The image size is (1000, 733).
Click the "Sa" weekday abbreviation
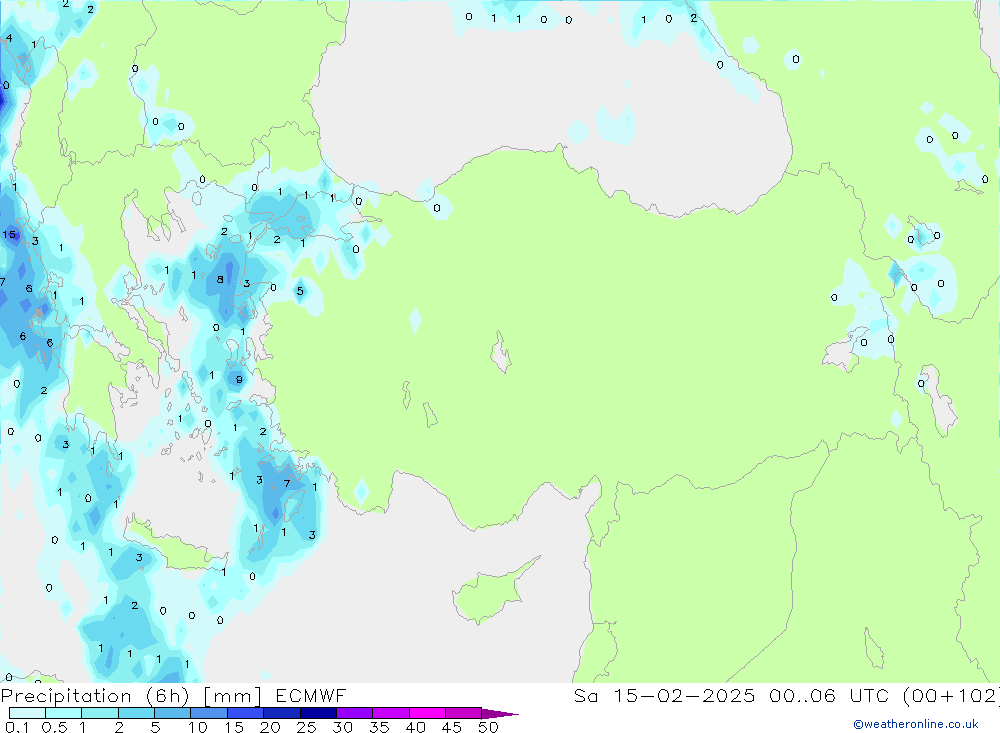coord(585,695)
